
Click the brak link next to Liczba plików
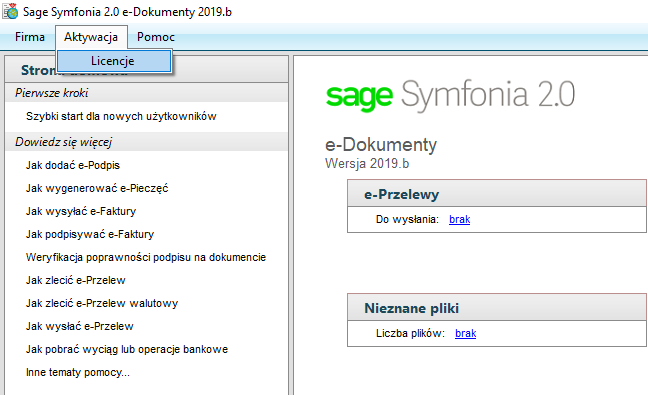[465, 333]
